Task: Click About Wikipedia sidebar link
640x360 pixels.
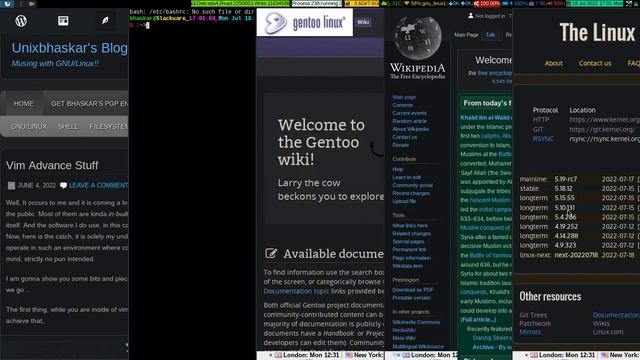Action: [x=411, y=129]
